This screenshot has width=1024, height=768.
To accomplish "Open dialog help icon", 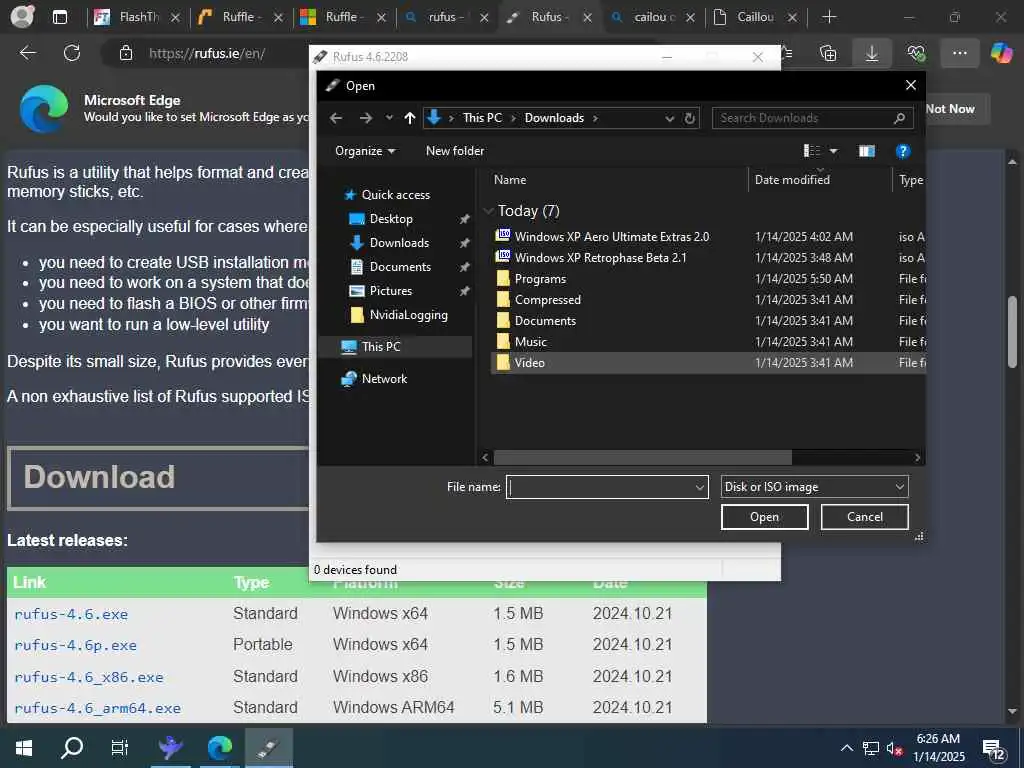I will click(903, 151).
